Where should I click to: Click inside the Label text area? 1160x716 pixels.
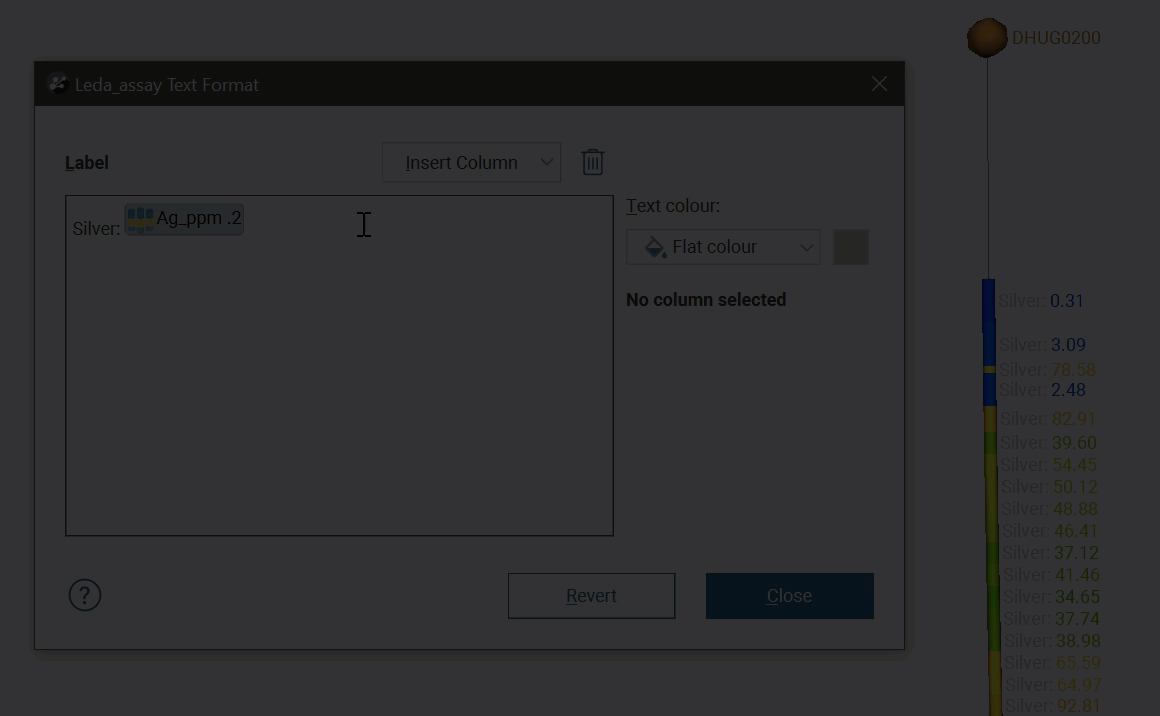coord(340,365)
